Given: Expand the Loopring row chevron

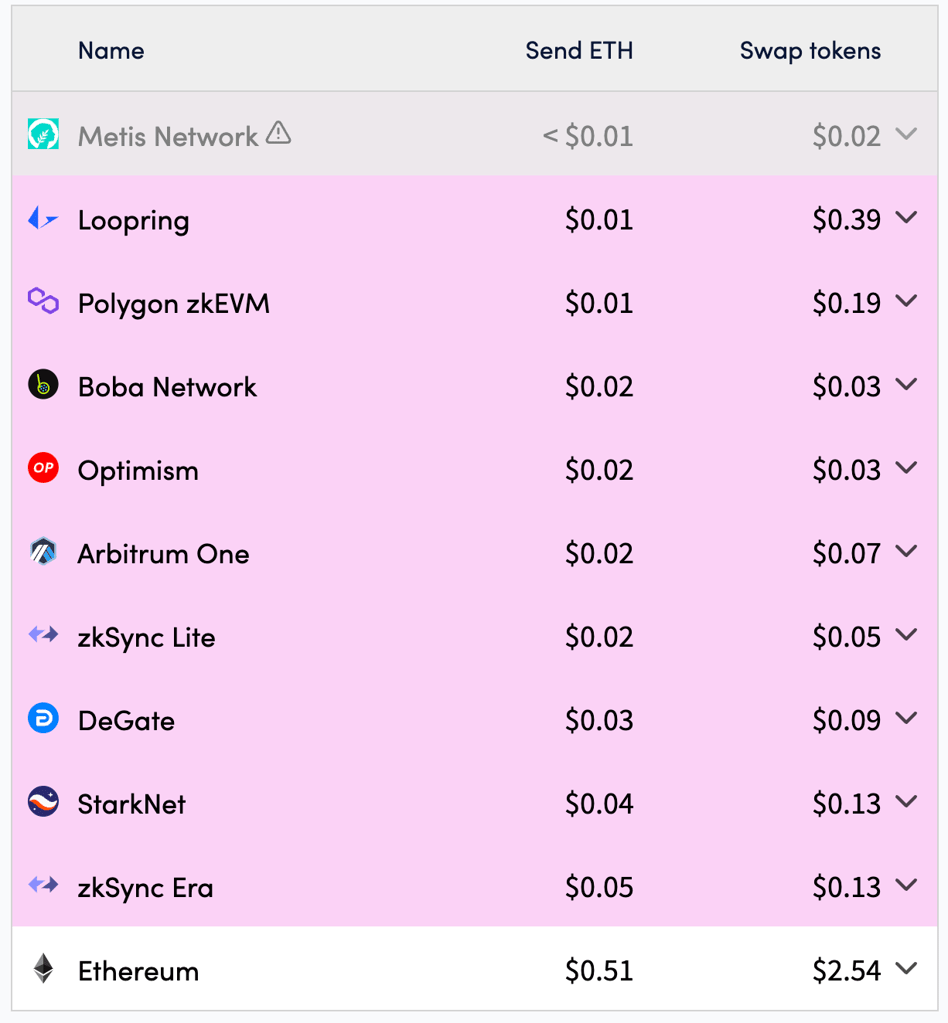Looking at the screenshot, I should (907, 218).
